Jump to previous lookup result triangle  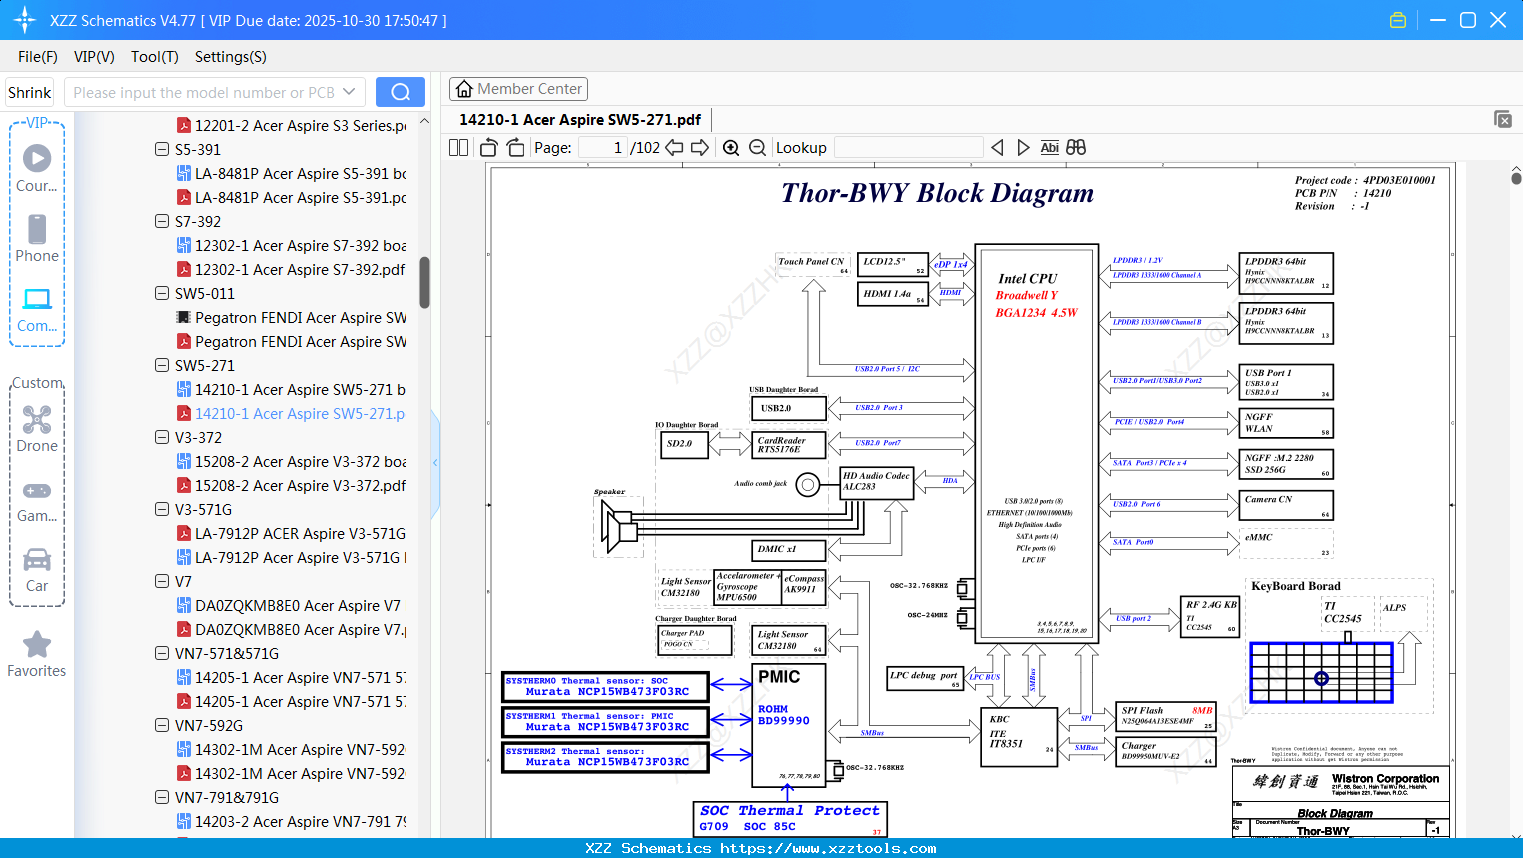[997, 148]
